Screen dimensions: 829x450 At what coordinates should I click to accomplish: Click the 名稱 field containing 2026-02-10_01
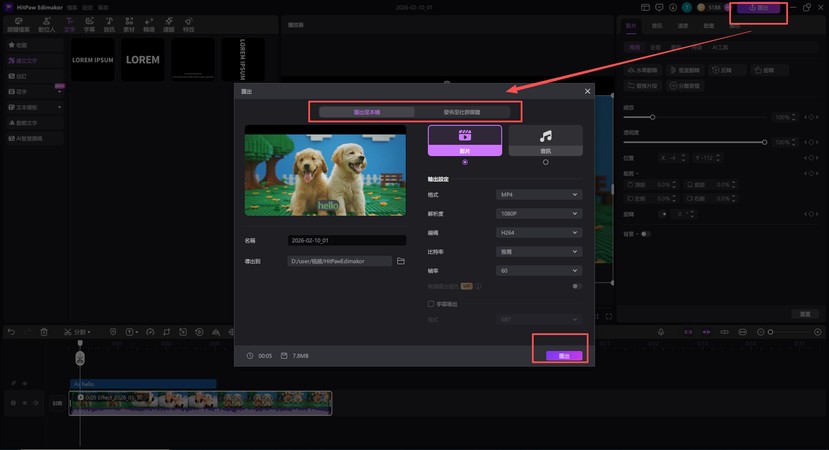point(346,241)
